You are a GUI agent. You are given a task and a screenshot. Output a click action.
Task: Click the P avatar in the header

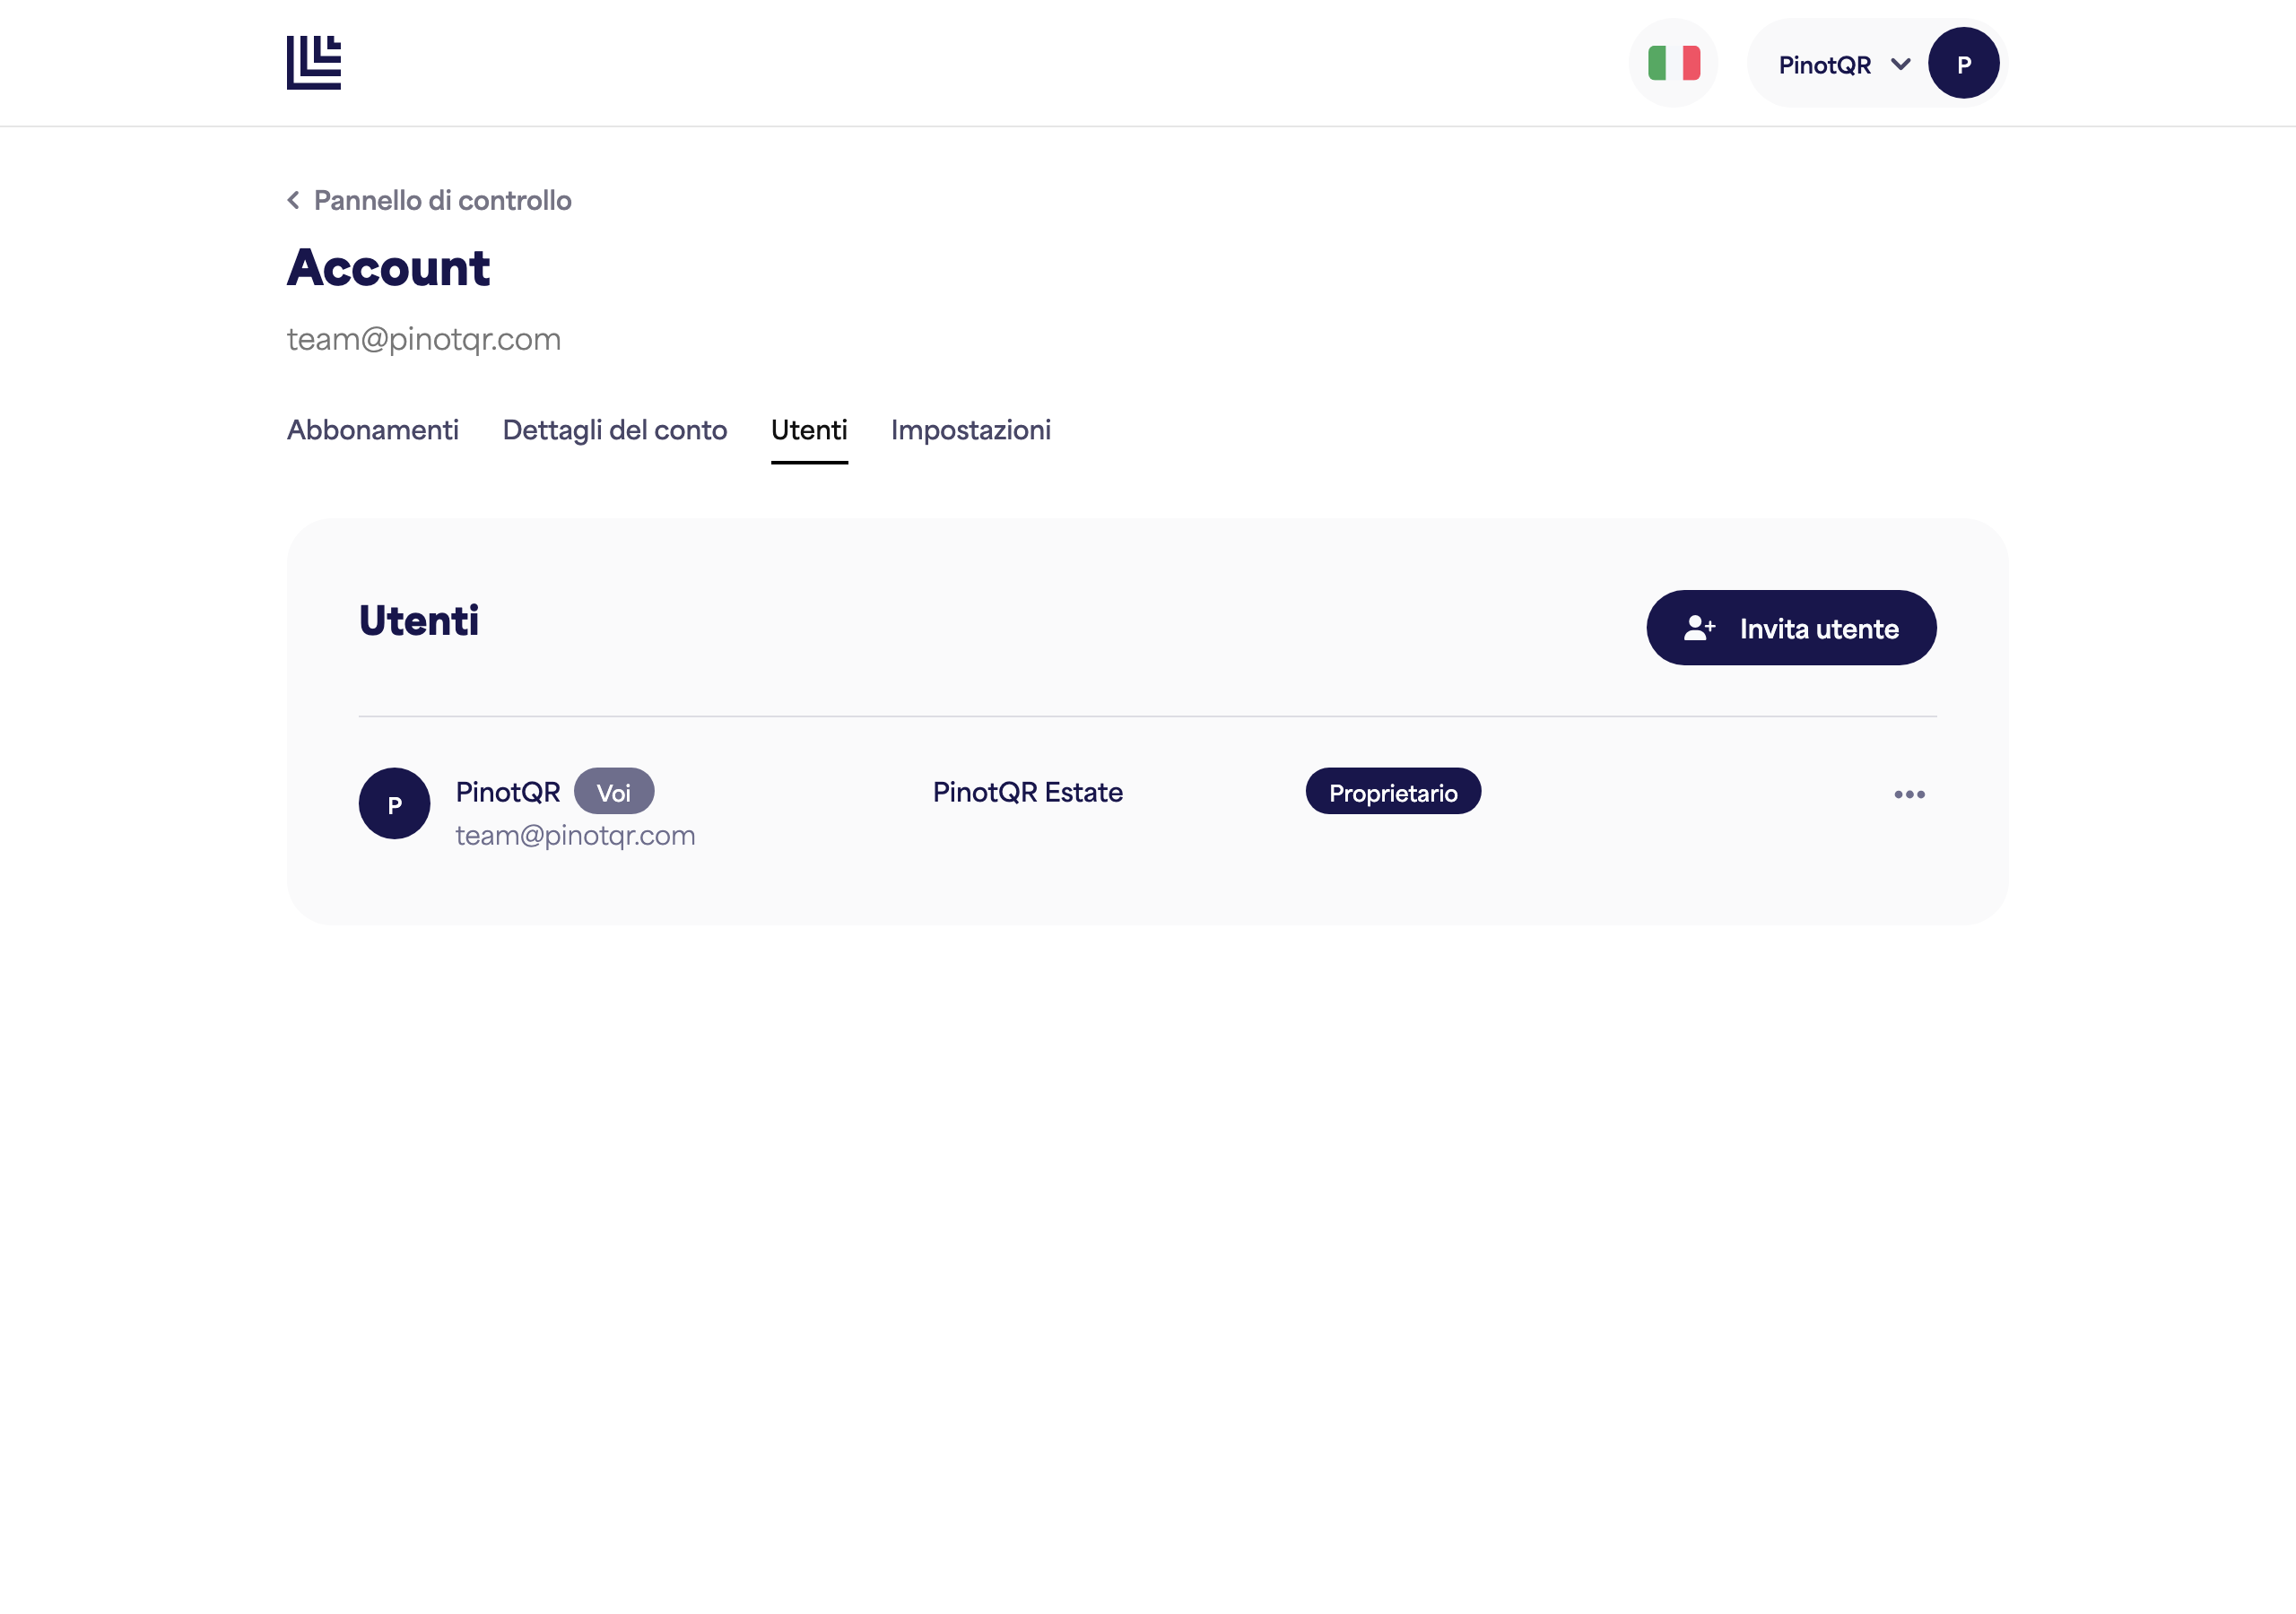[1963, 63]
